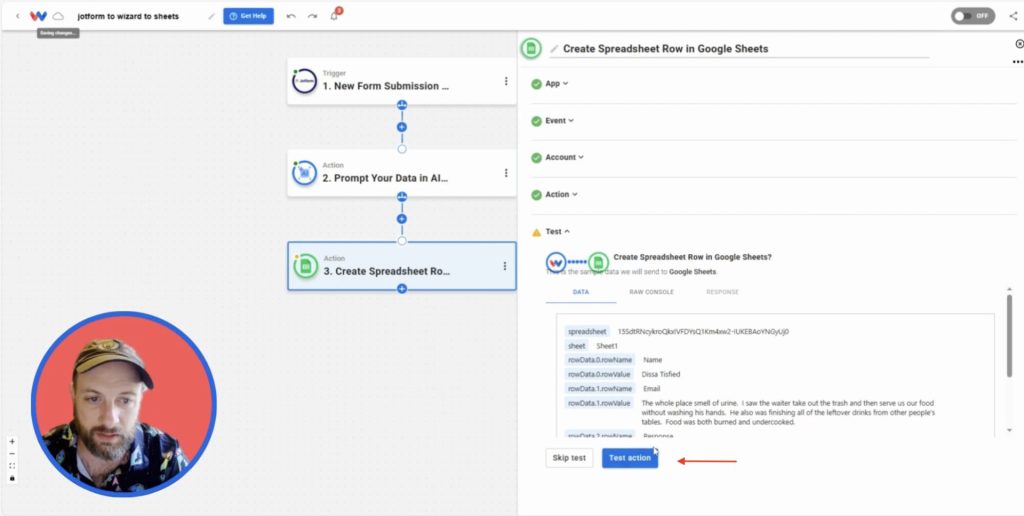Click Google Sheets icon on step 3 card

305,266
